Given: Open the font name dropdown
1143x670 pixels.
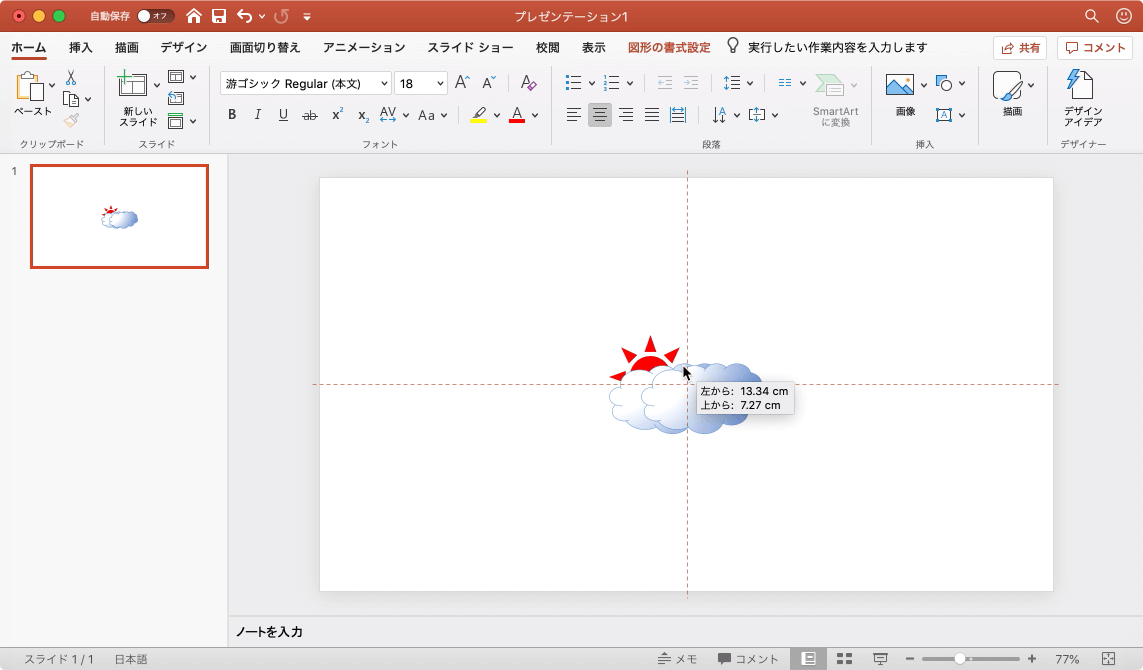Looking at the screenshot, I should 385,84.
